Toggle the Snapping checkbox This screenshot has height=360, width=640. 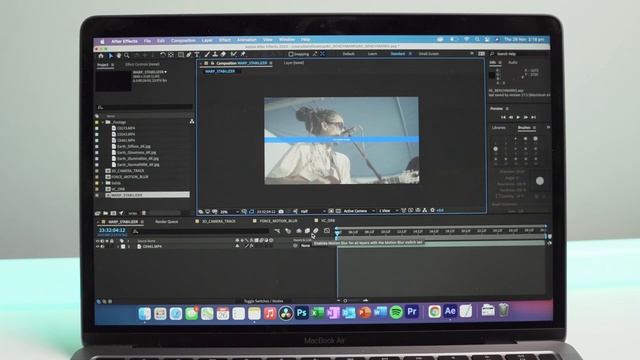[291, 54]
